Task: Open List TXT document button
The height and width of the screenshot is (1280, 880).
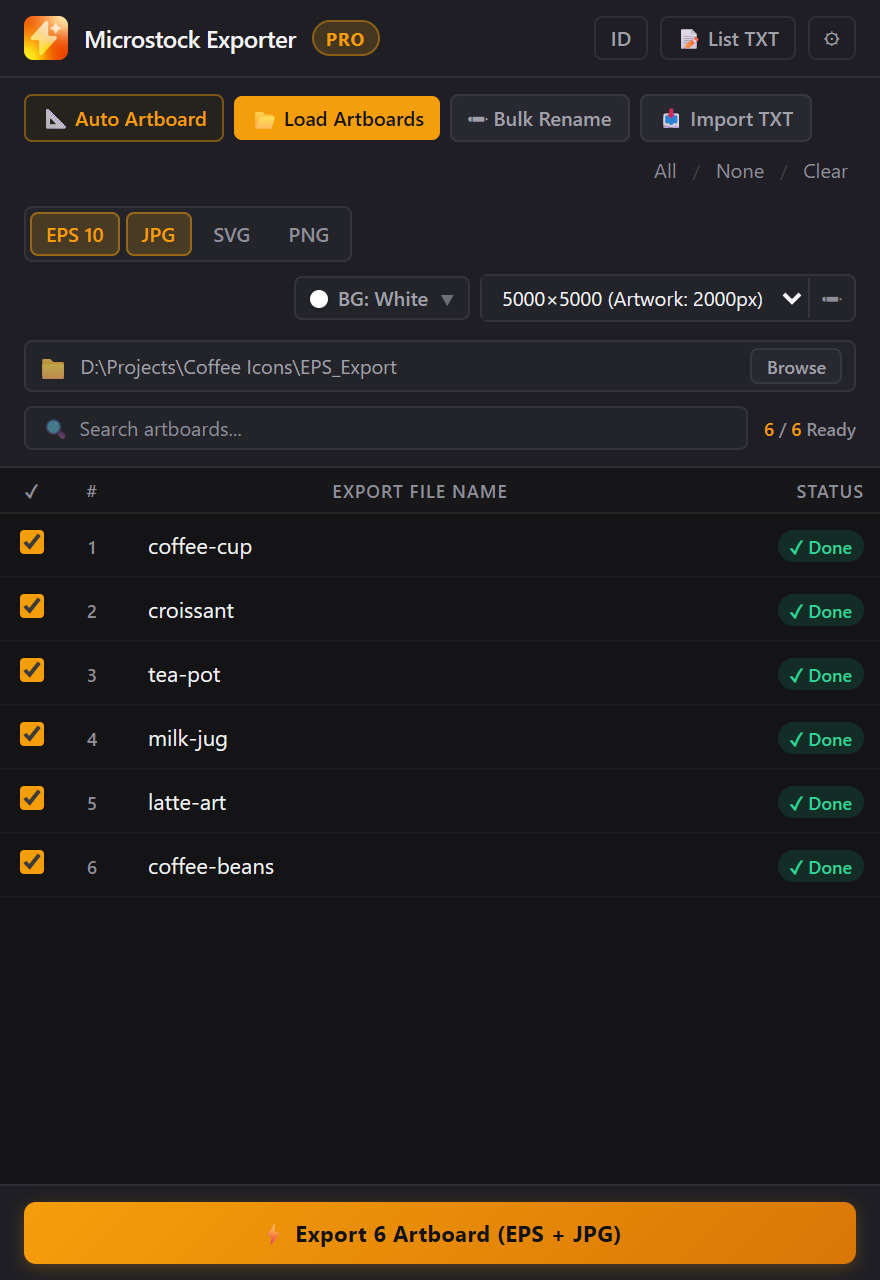Action: coord(728,39)
